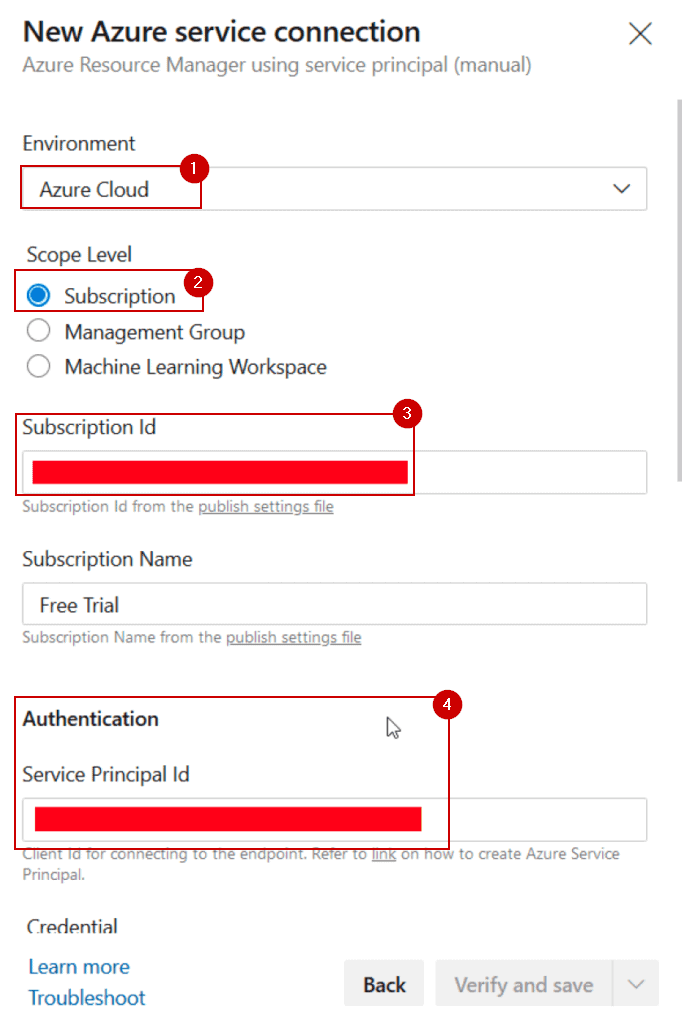
Task: Open the Learn more link
Action: coord(79,966)
